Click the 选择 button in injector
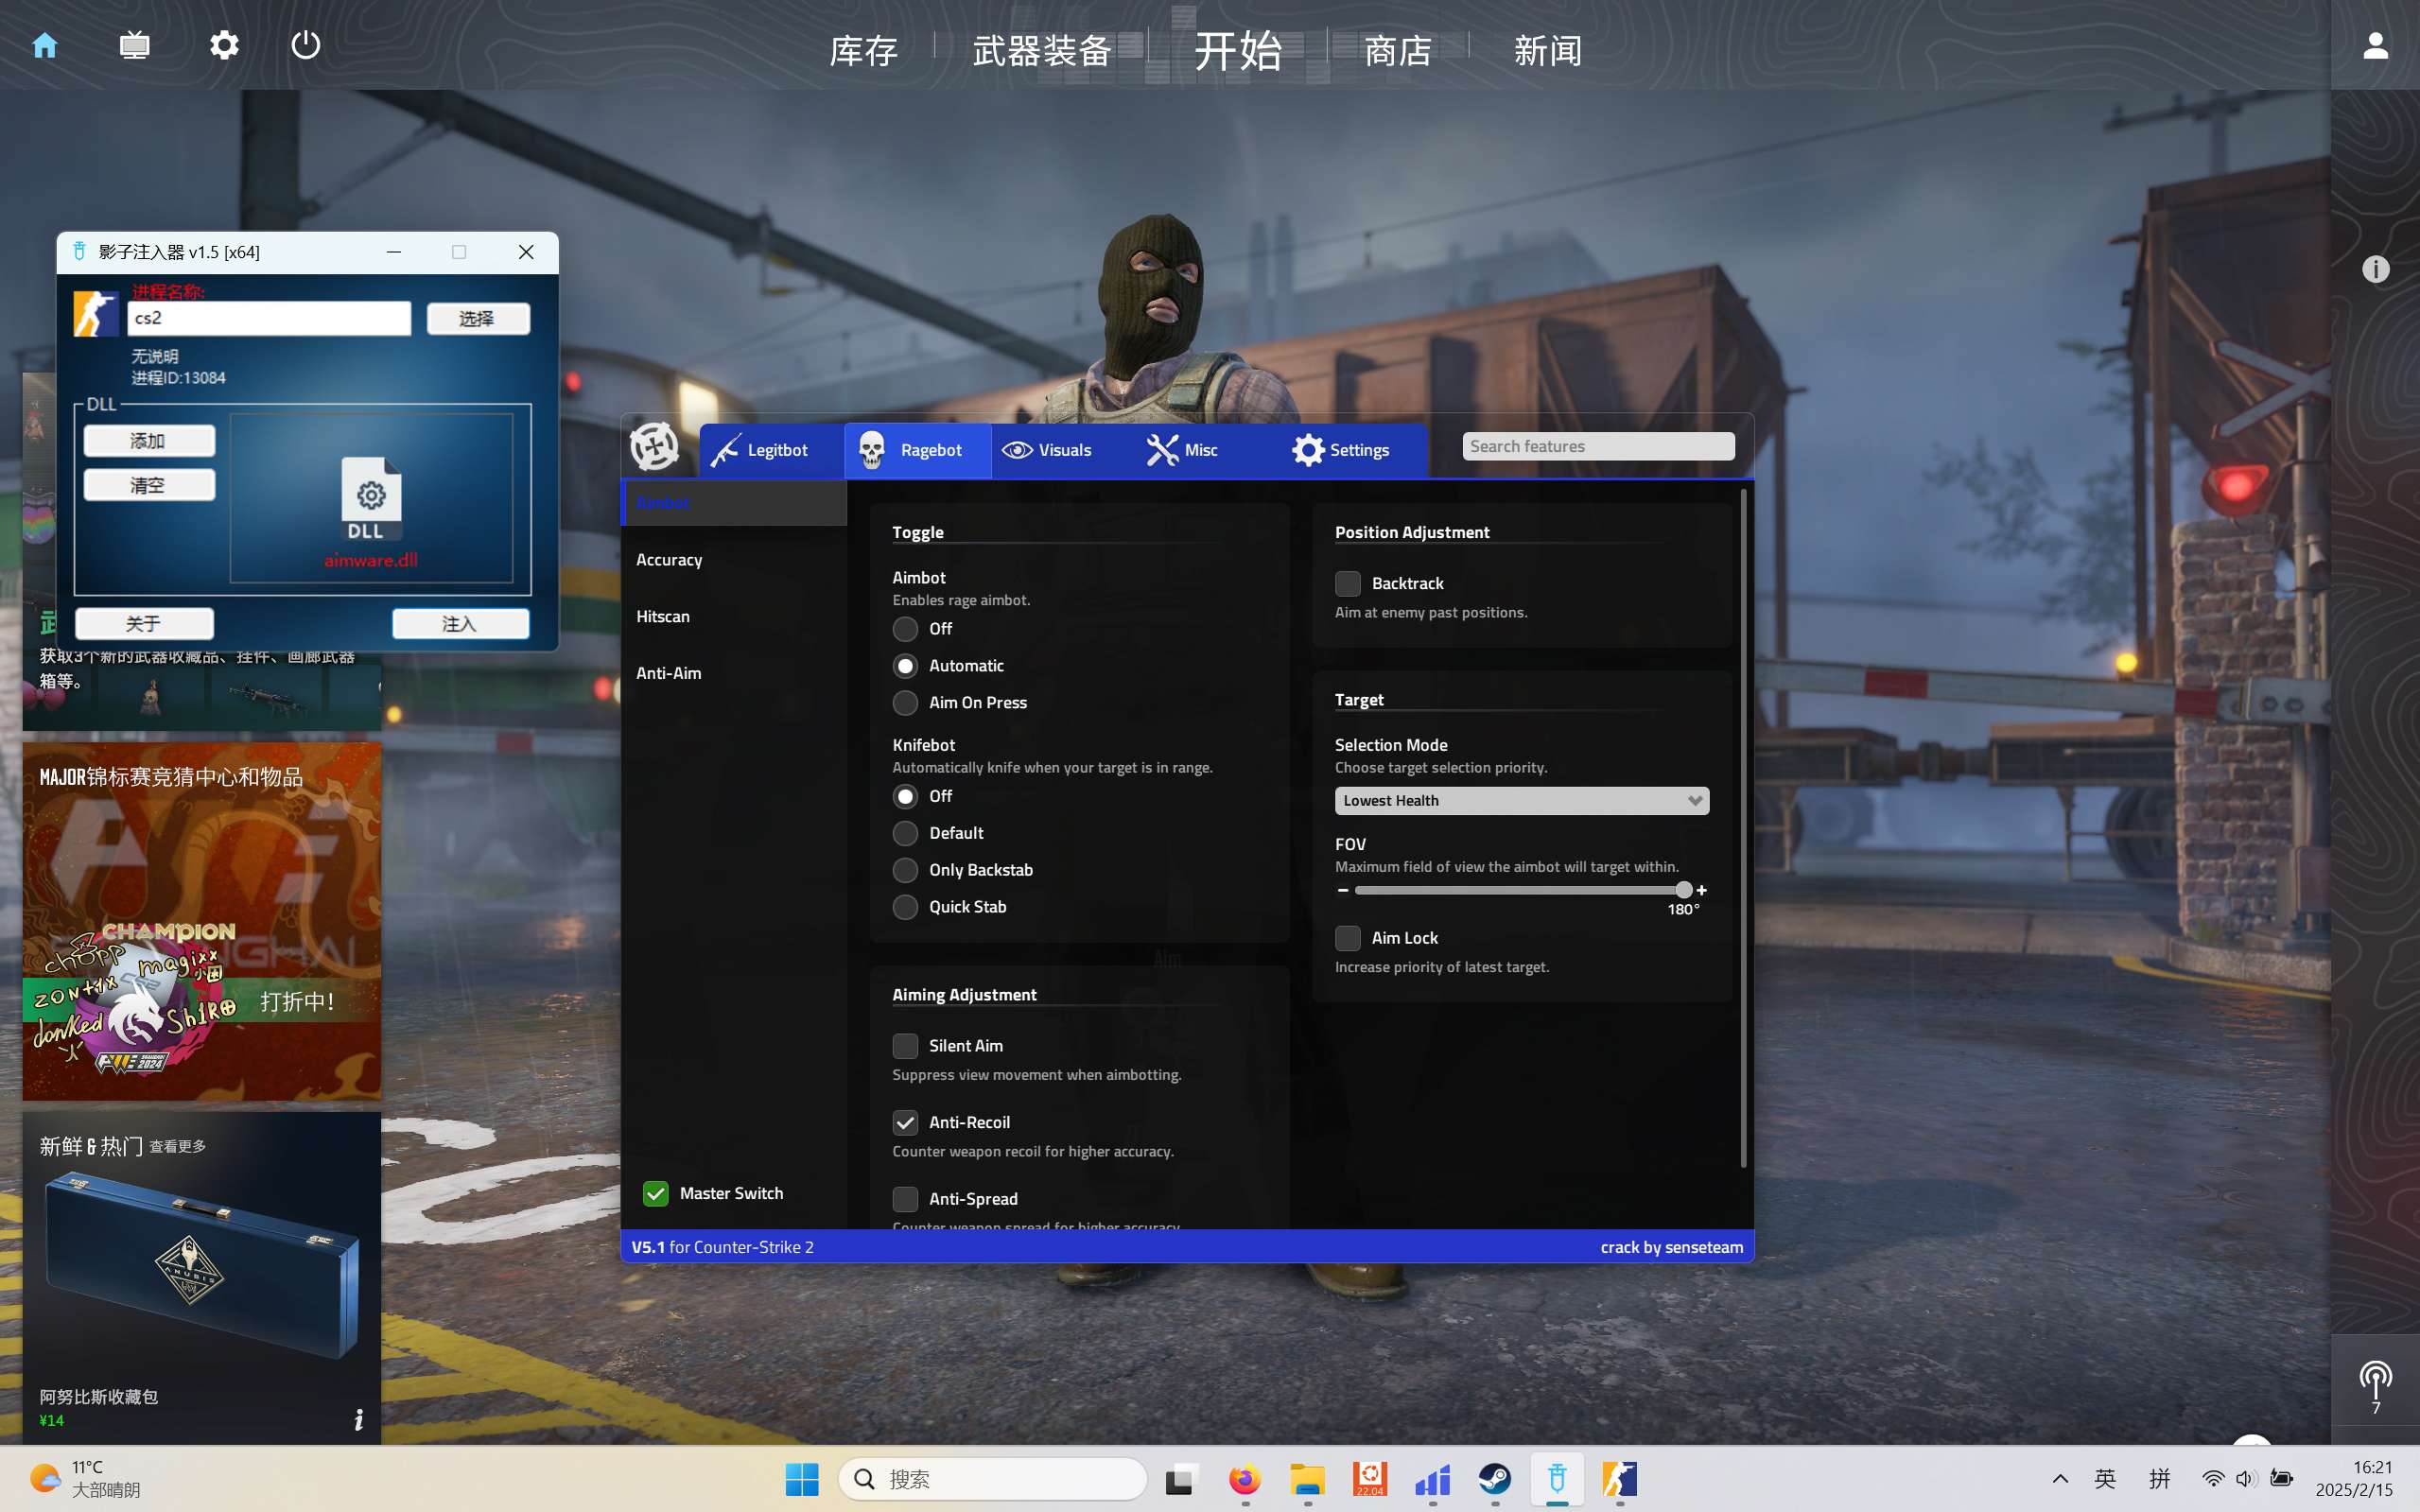 coord(478,319)
